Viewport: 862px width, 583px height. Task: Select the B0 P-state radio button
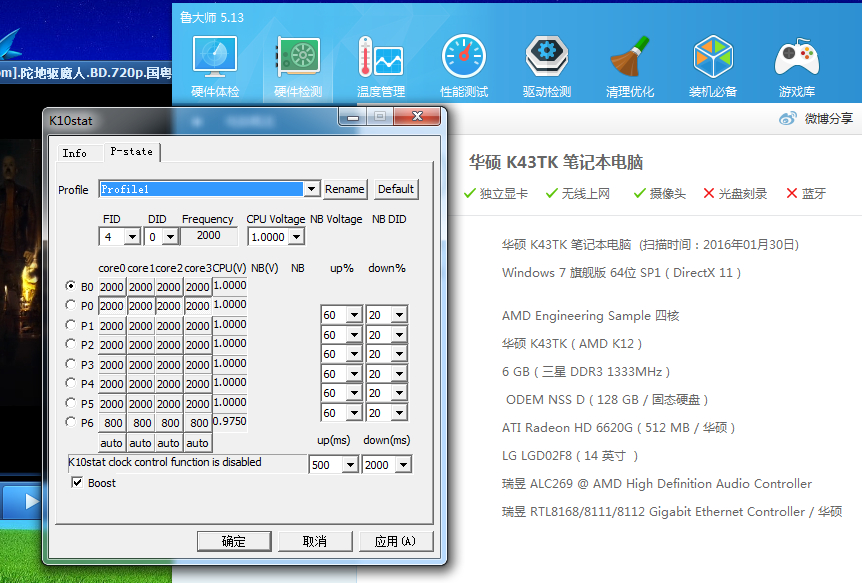pyautogui.click(x=70, y=286)
